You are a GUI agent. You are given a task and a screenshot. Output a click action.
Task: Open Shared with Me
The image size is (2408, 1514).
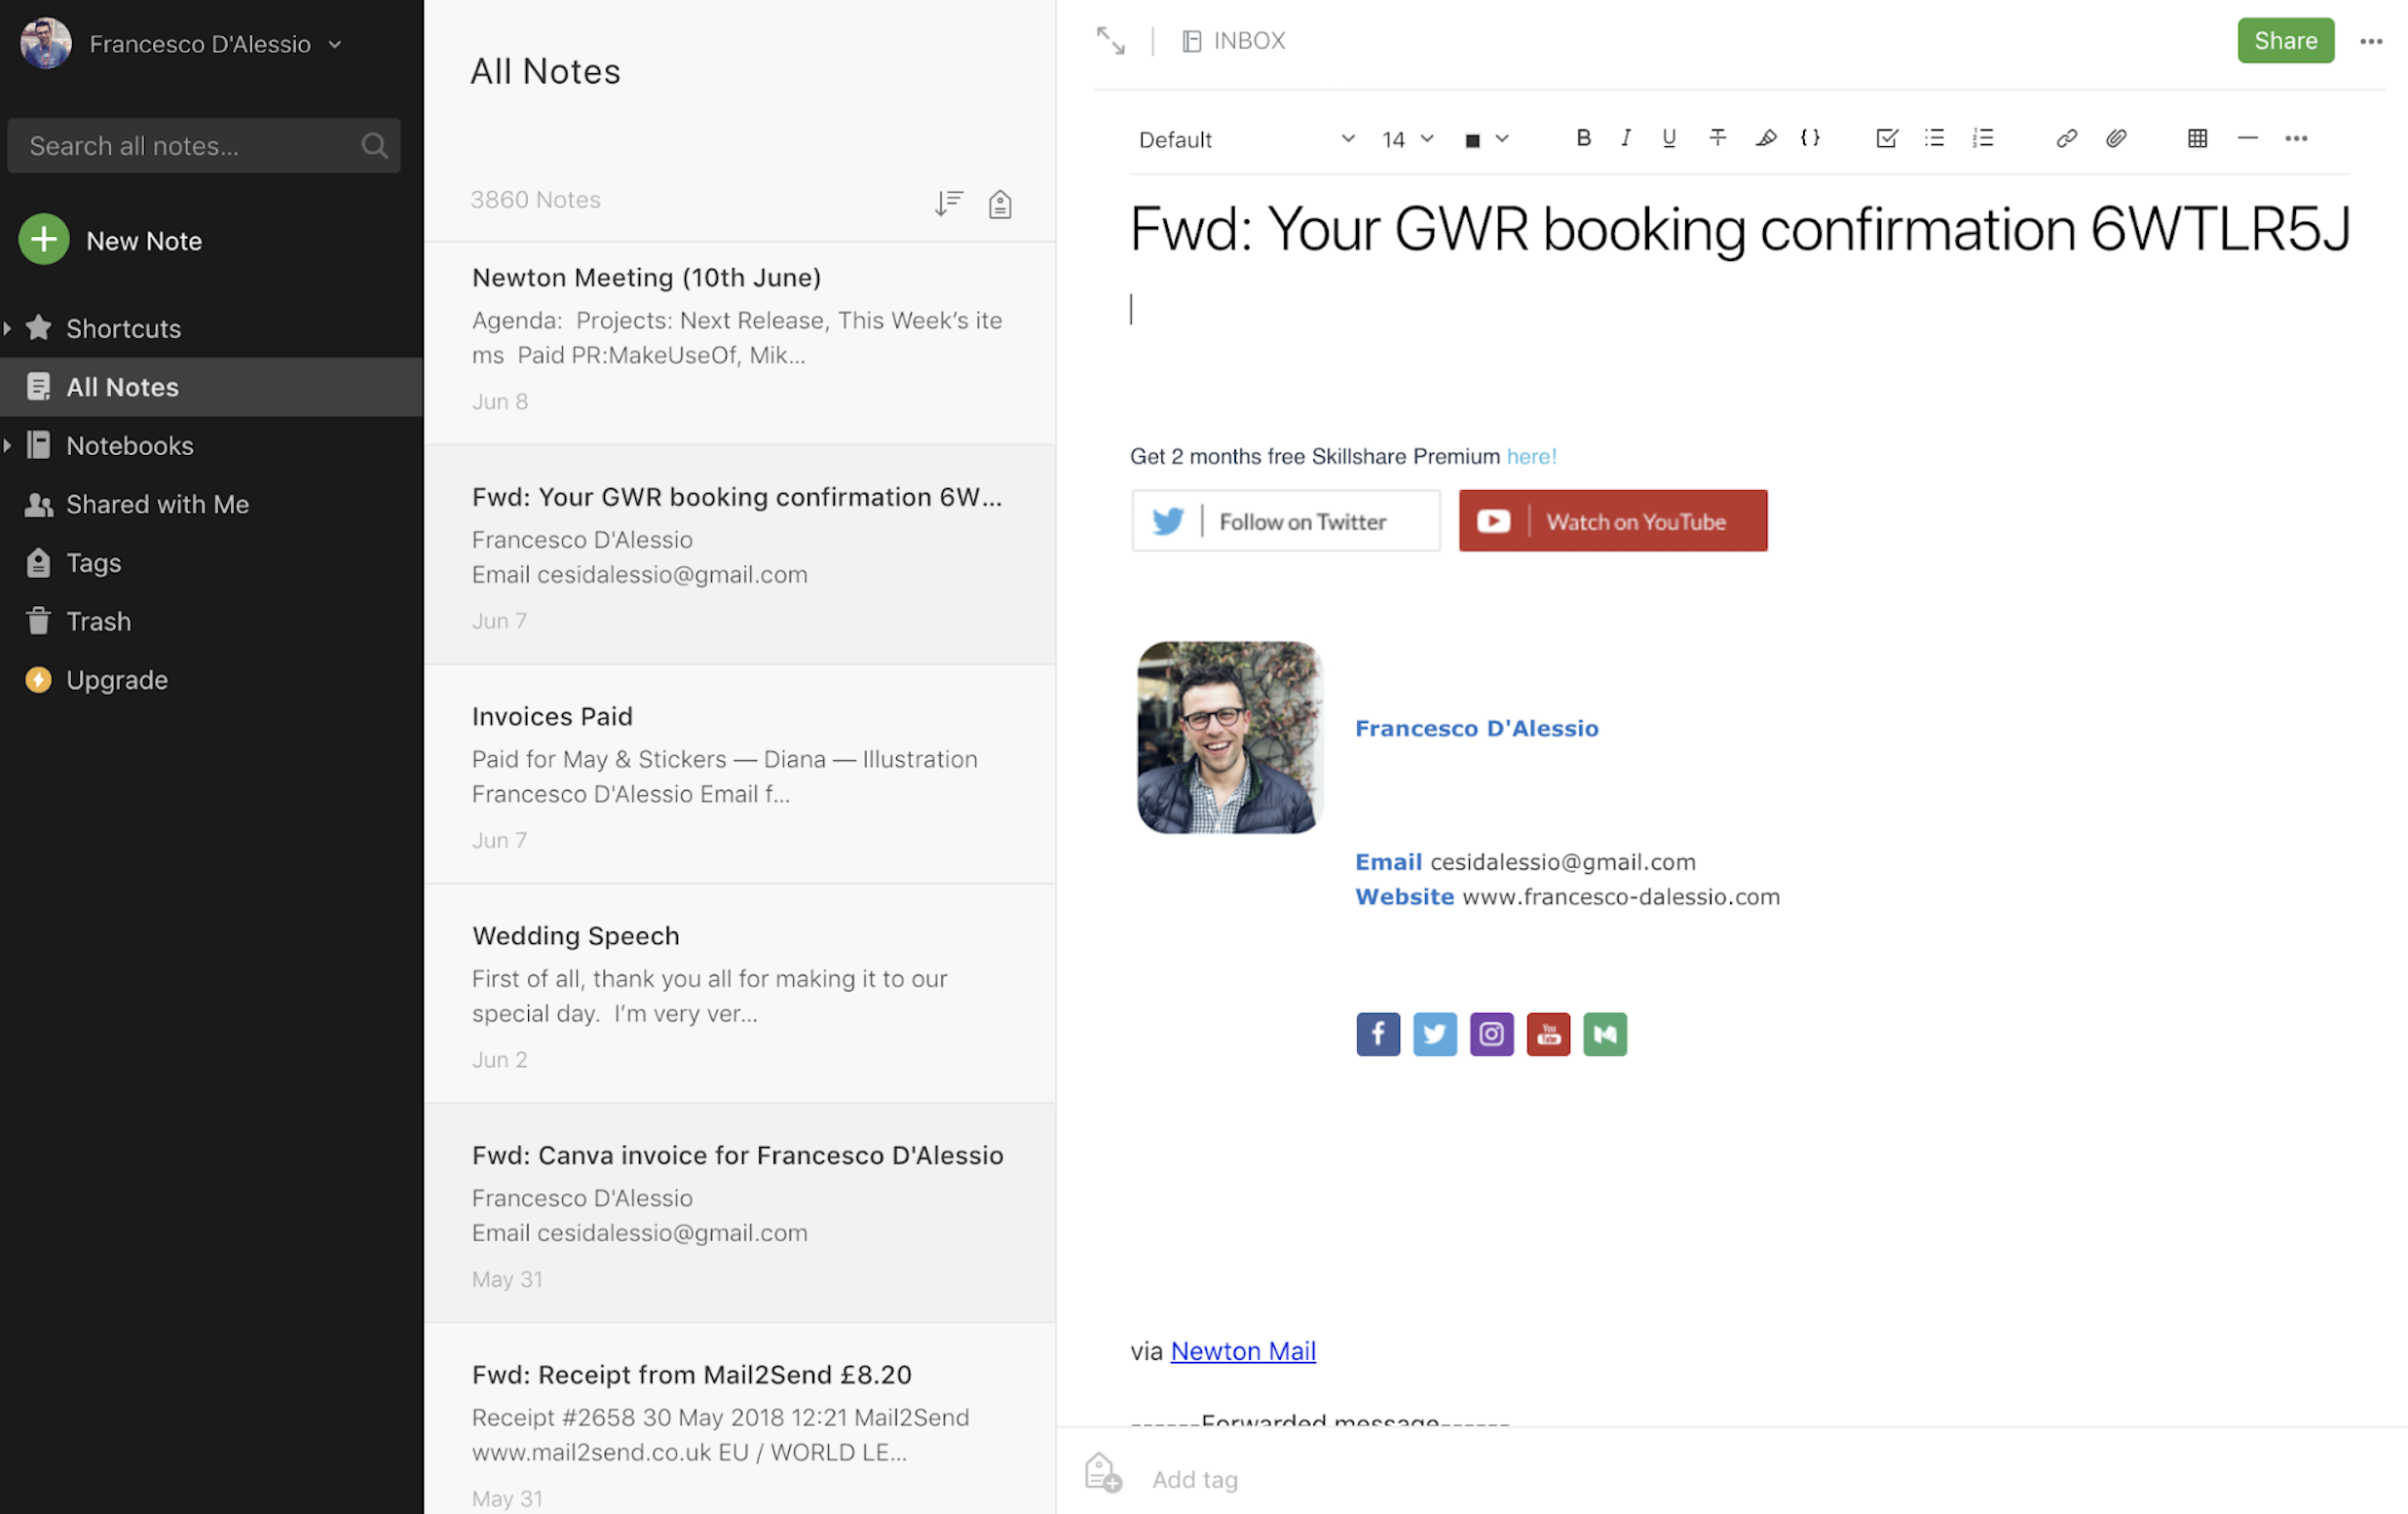point(157,504)
